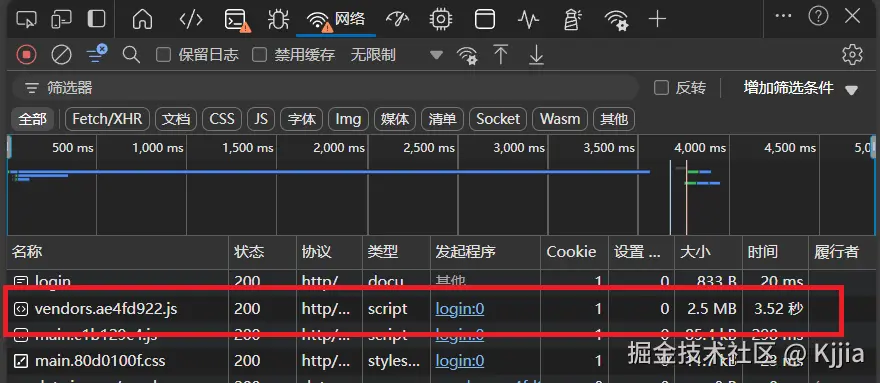
Task: Select main.80d0100f.css request row
Action: pyautogui.click(x=440, y=361)
